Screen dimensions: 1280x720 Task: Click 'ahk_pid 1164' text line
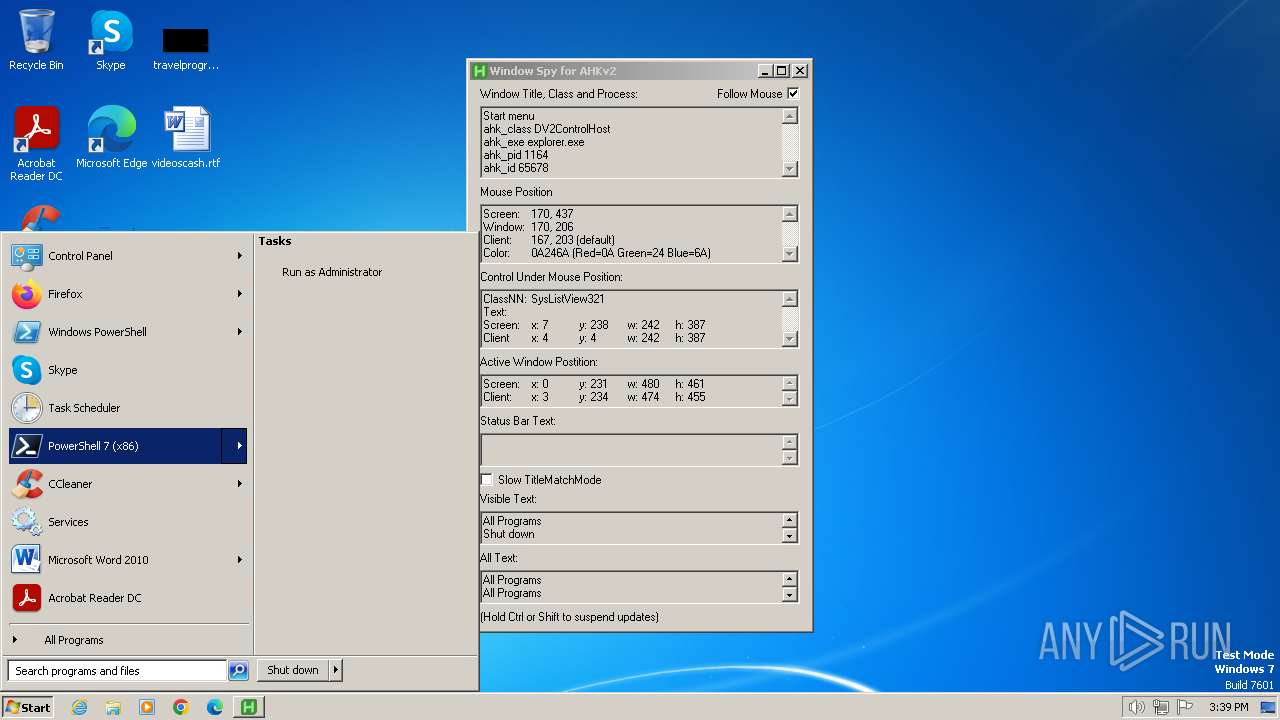(x=515, y=155)
